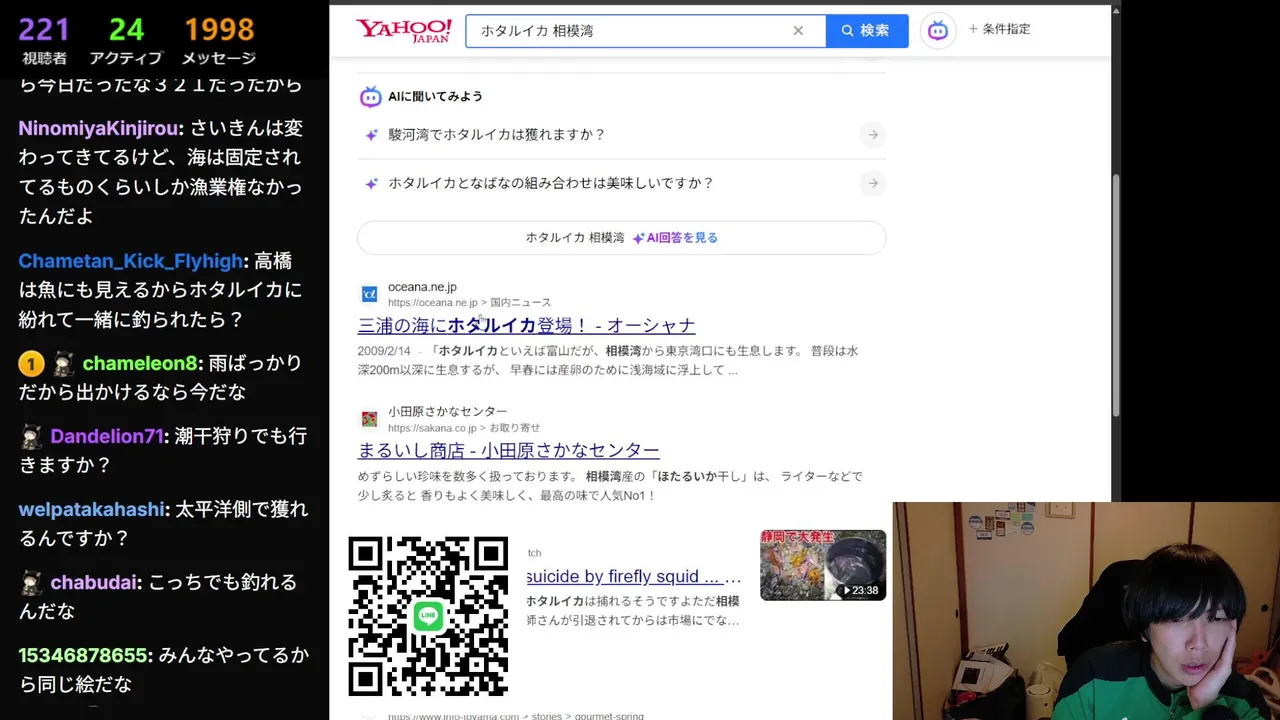1280x720 pixels.
Task: Open the AI assistant icon beside search button
Action: point(938,31)
